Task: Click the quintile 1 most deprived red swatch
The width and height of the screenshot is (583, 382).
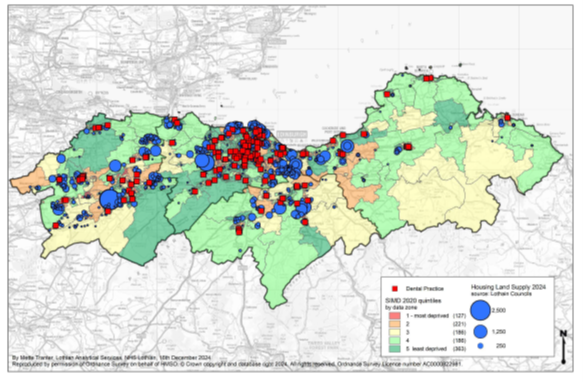Action: coord(394,316)
